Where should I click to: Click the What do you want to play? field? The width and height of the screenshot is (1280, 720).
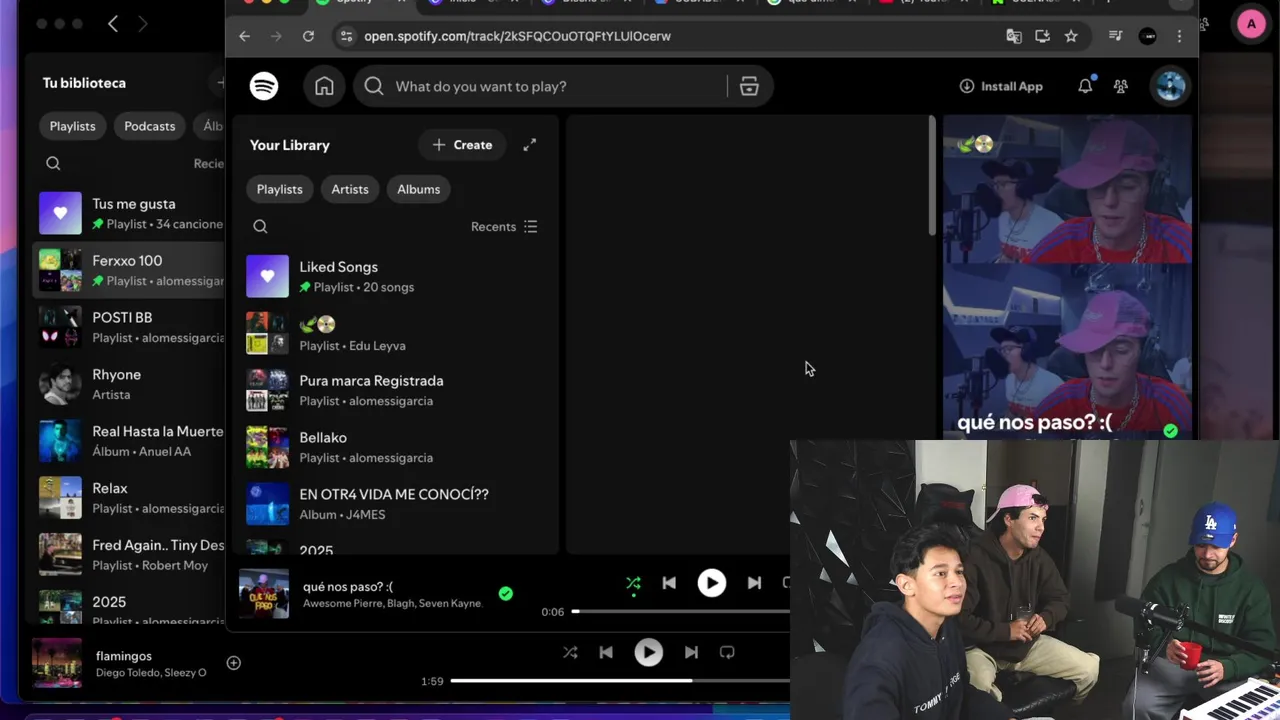coord(560,86)
